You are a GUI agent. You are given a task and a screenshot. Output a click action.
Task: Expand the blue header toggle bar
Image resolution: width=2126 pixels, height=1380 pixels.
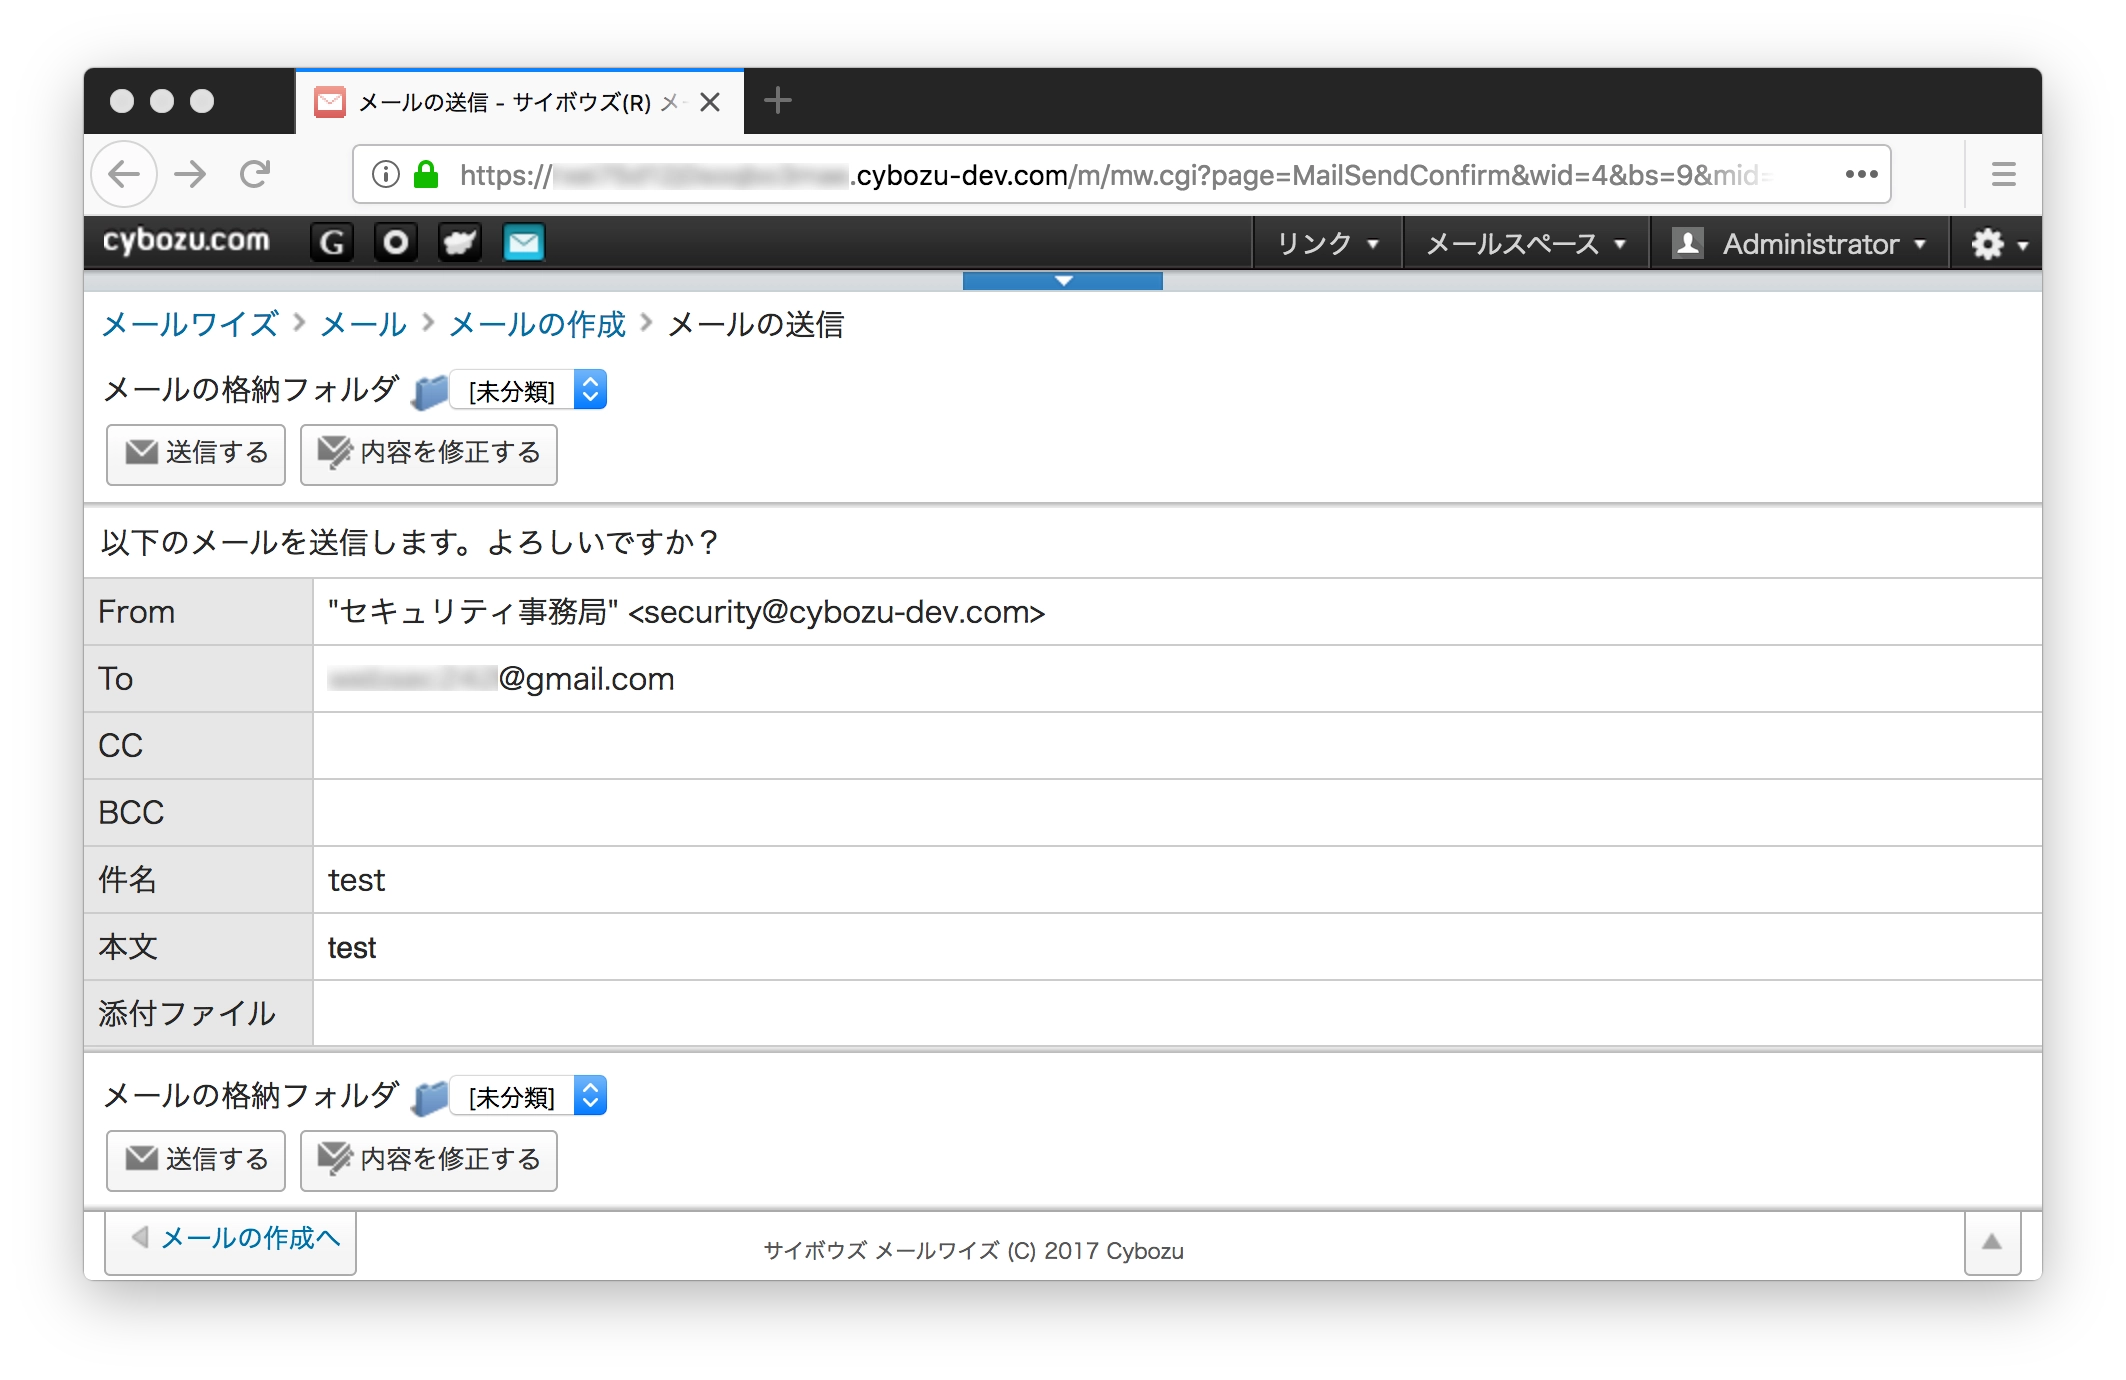[1062, 281]
